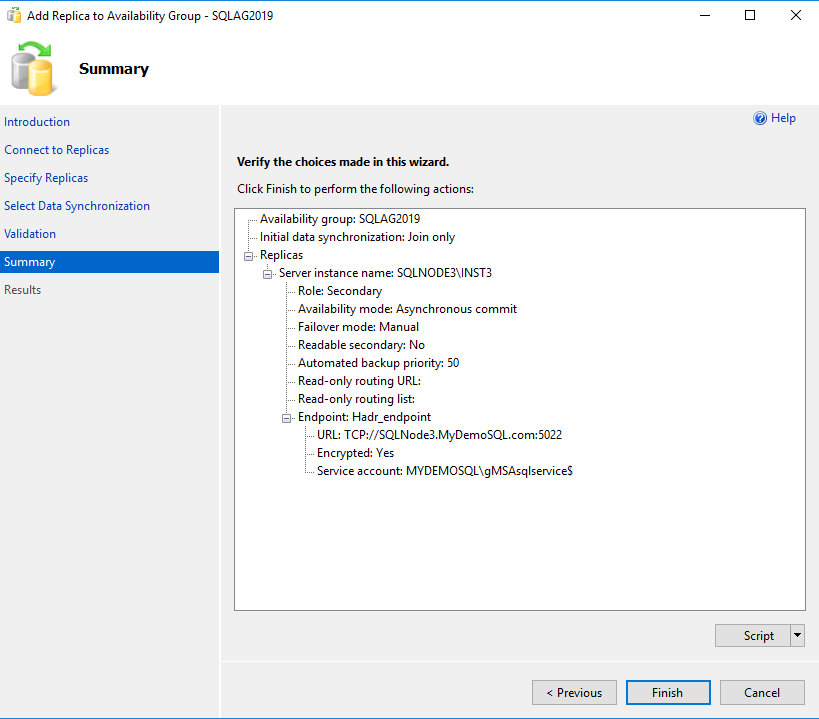The image size is (819, 719).
Task: Go to the Validation page
Action: (30, 234)
